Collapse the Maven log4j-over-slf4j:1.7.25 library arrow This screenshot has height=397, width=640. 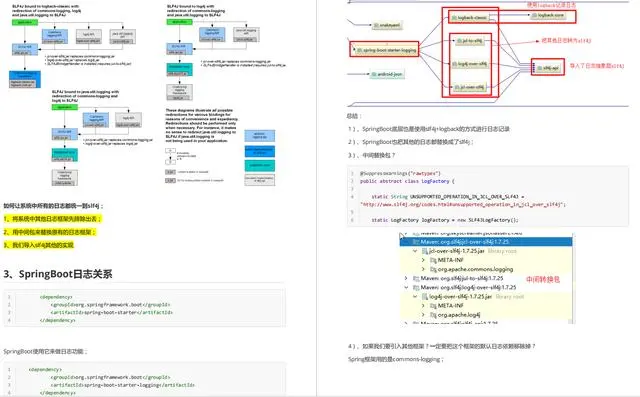406,287
